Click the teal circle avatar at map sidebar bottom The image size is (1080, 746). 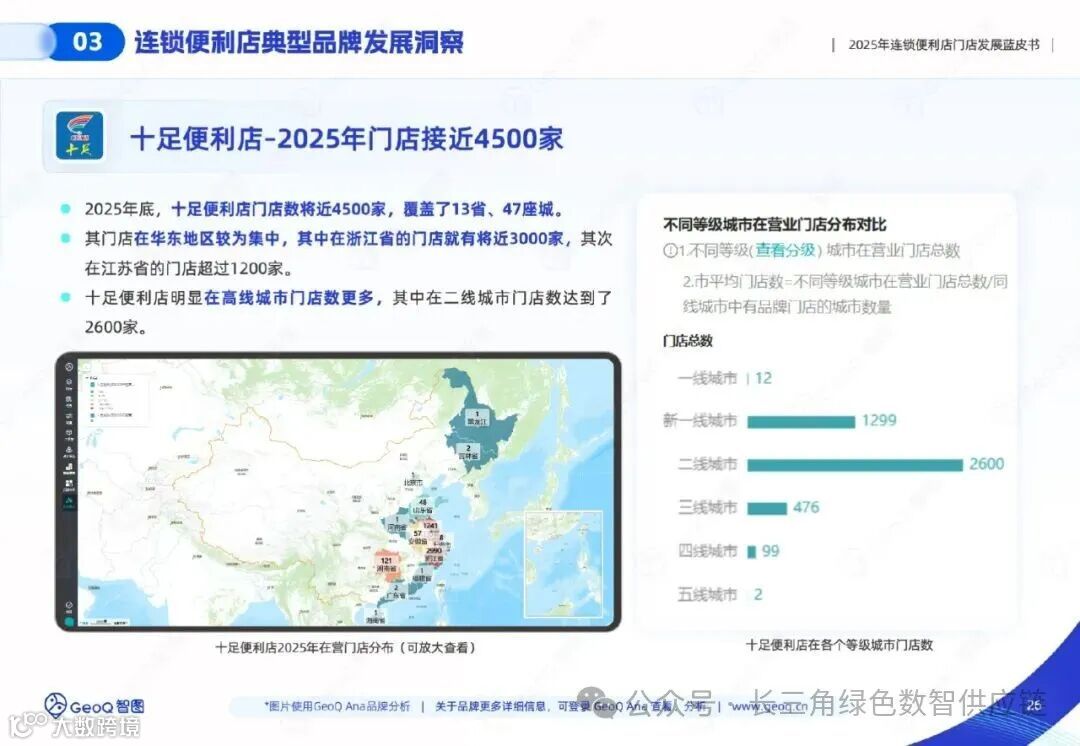click(x=69, y=621)
